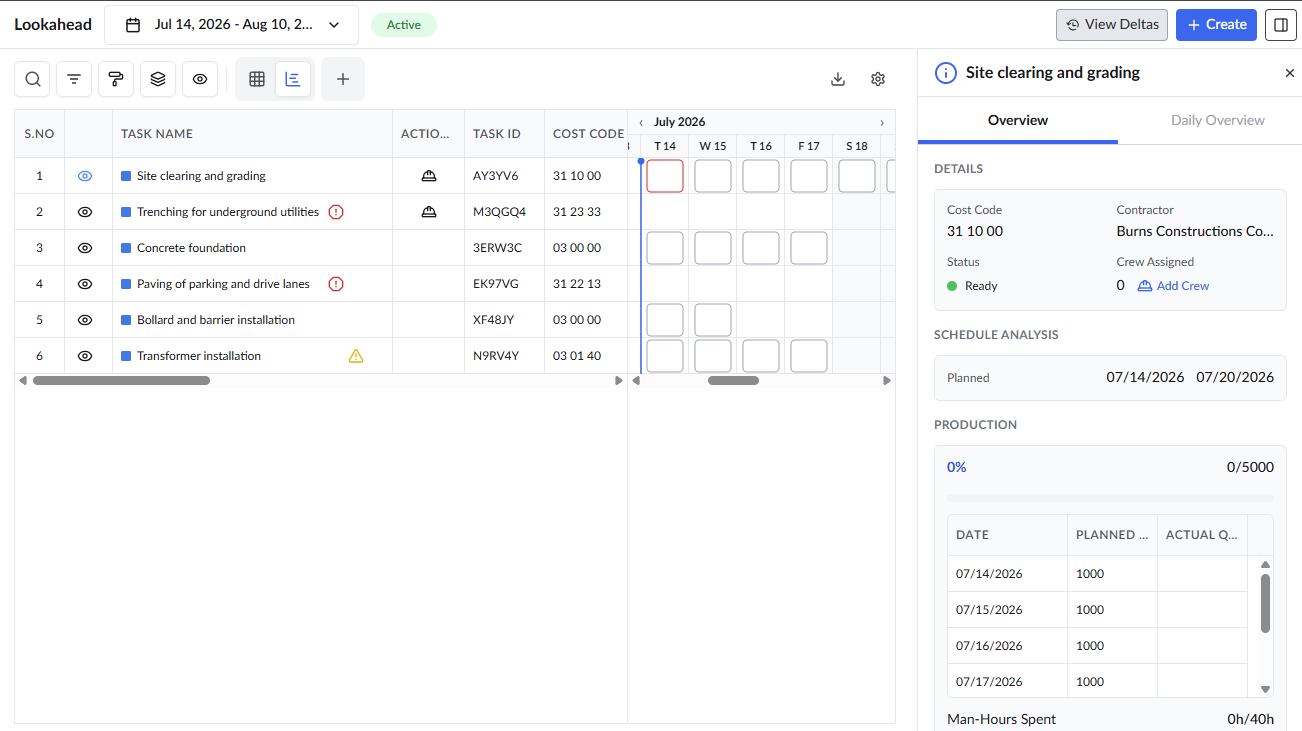Click blue color square of Site clearing task
This screenshot has width=1302, height=731.
[126, 176]
